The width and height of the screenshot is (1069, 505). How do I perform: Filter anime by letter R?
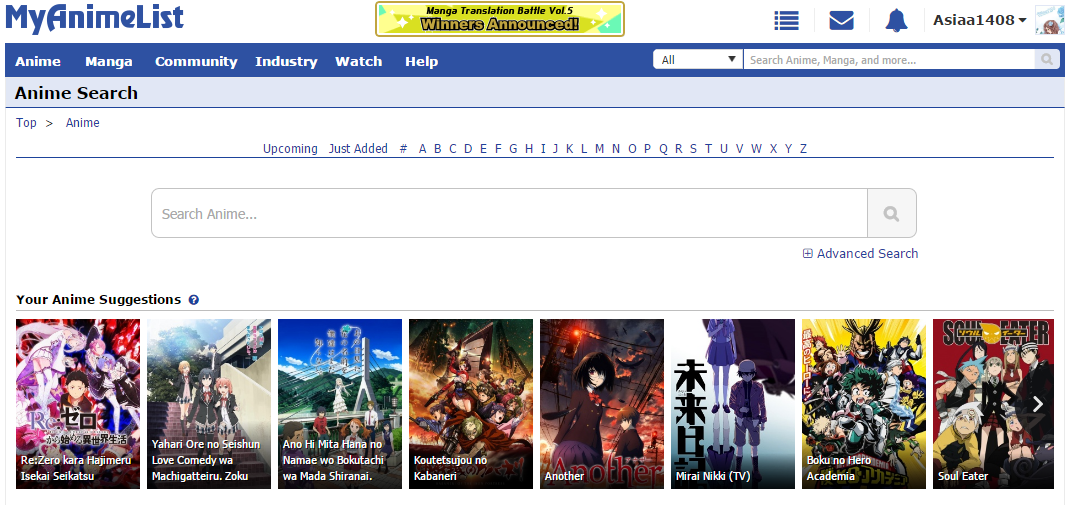(678, 149)
